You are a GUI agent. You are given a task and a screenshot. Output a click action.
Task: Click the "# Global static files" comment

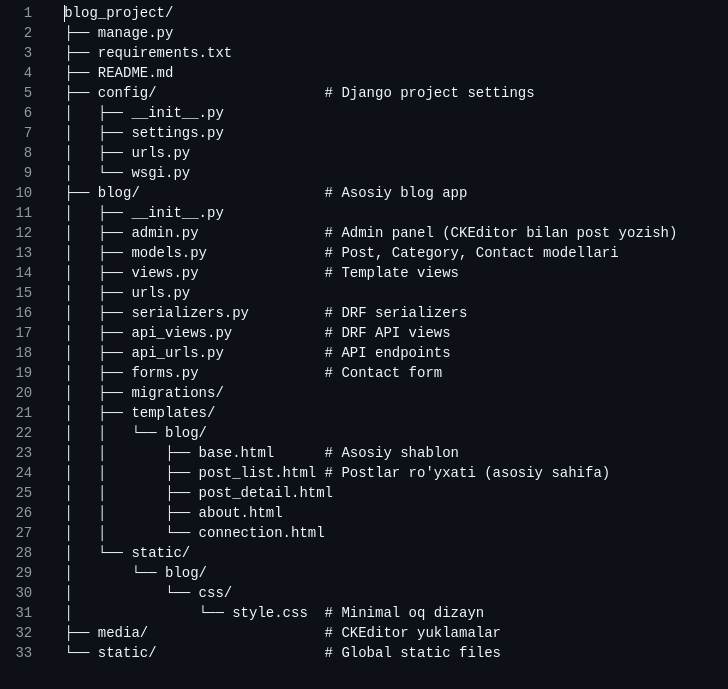coord(412,653)
